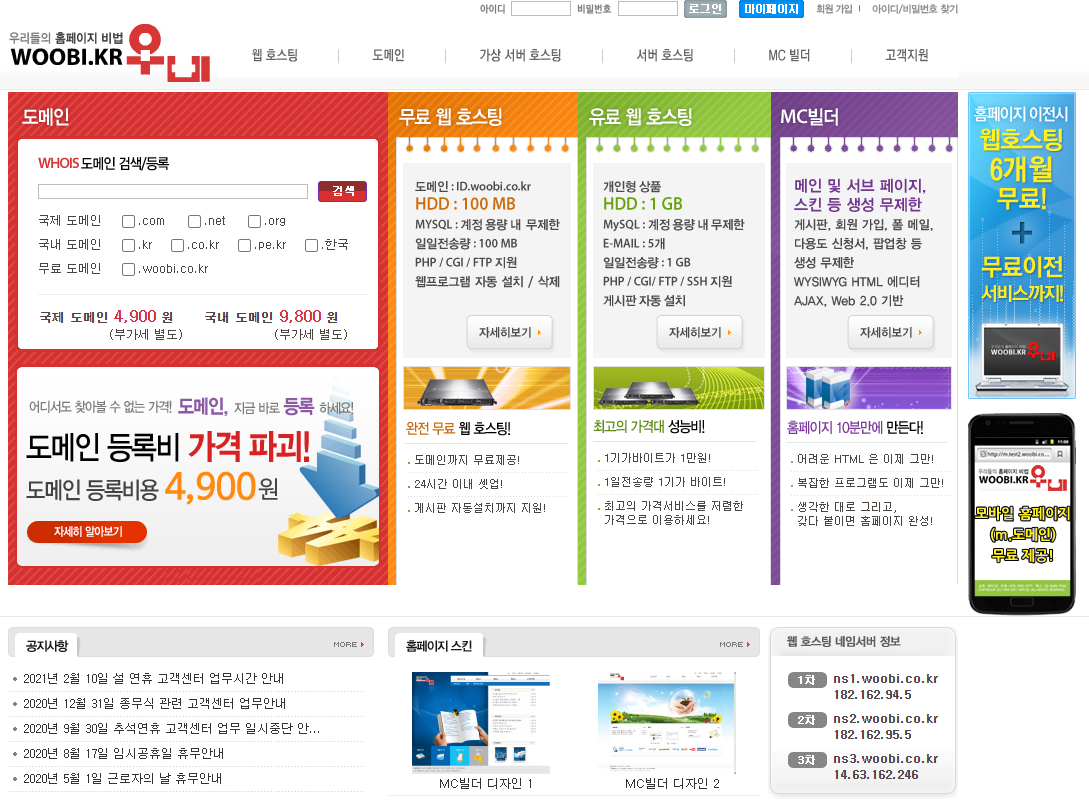Image resolution: width=1089 pixels, height=806 pixels.
Task: Select the 홈페이지 스킨 tab
Action: [x=439, y=646]
